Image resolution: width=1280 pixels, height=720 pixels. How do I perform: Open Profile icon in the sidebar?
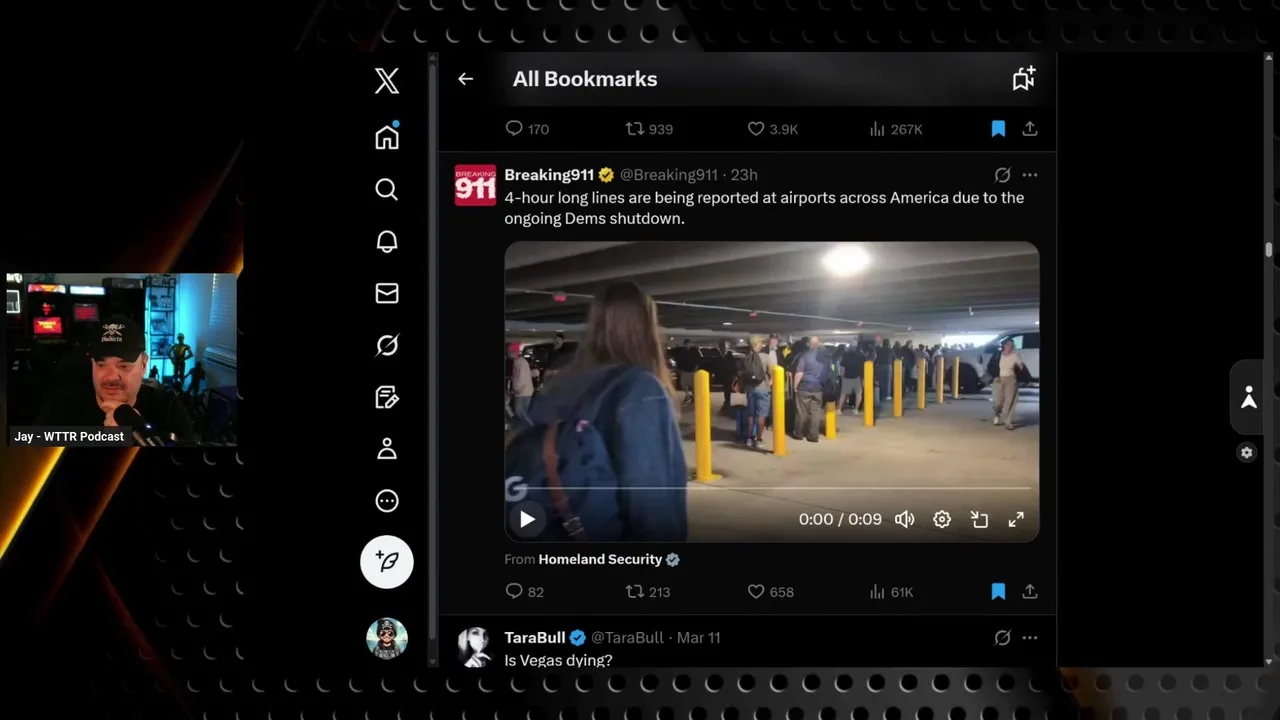(x=387, y=449)
